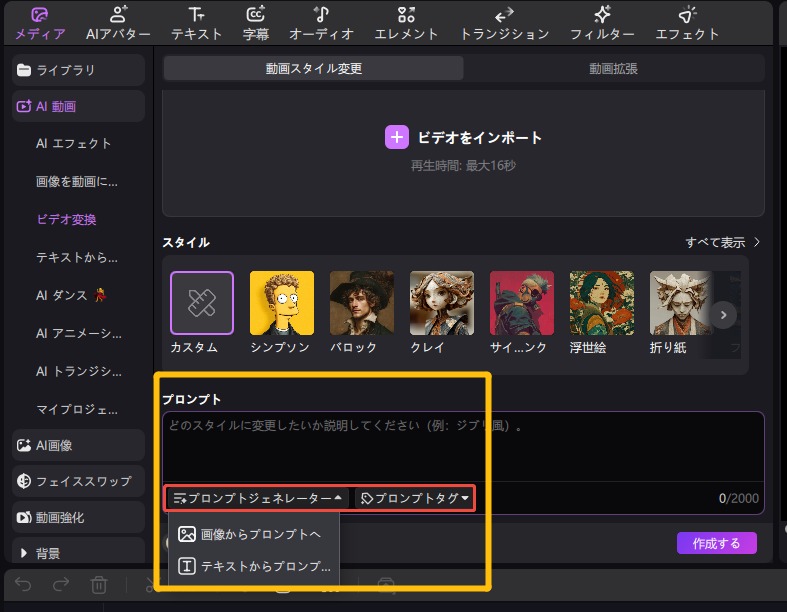The width and height of the screenshot is (787, 612).
Task: Open the エレメント elements icon
Action: click(x=406, y=15)
